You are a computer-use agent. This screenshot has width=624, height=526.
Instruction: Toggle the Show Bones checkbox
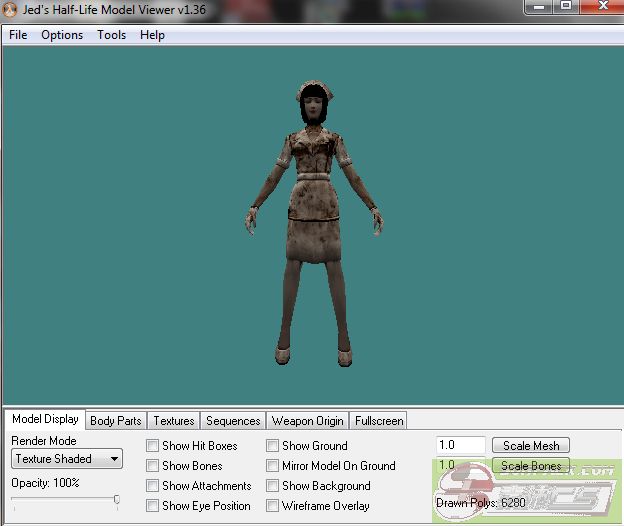153,466
